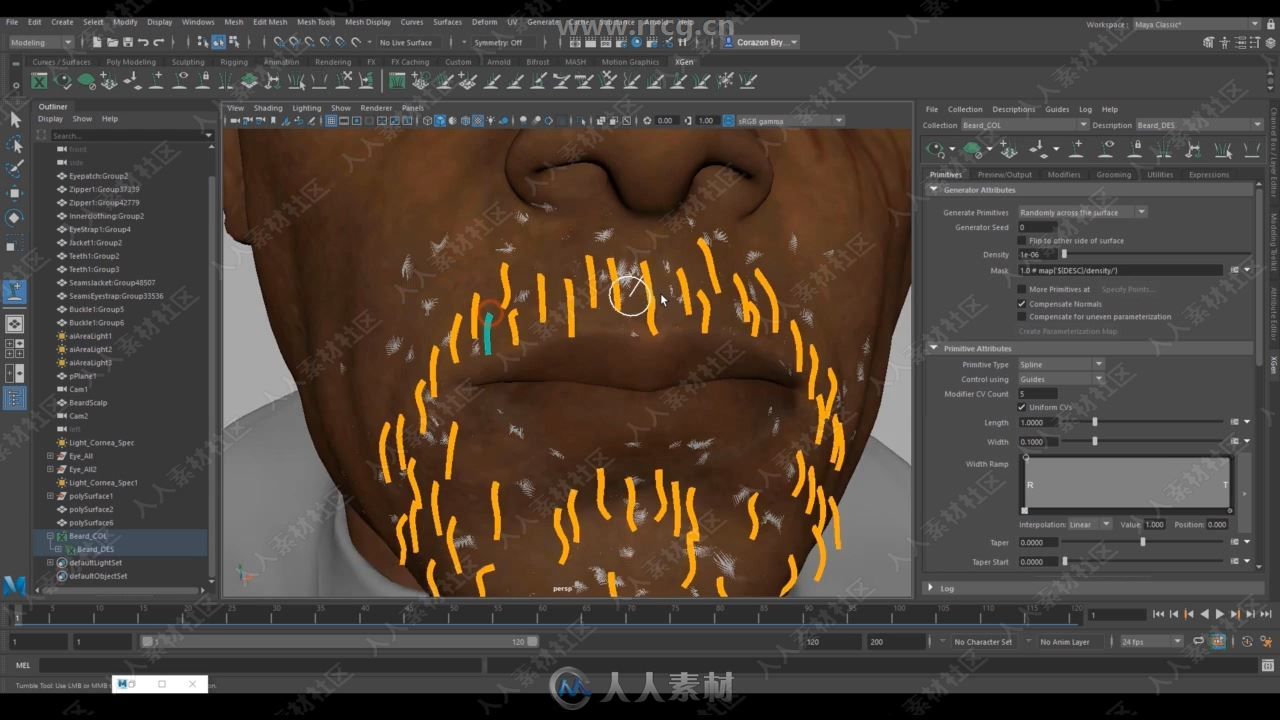Click the Density Mask expression editor icon
The height and width of the screenshot is (720, 1280).
pos(1234,270)
